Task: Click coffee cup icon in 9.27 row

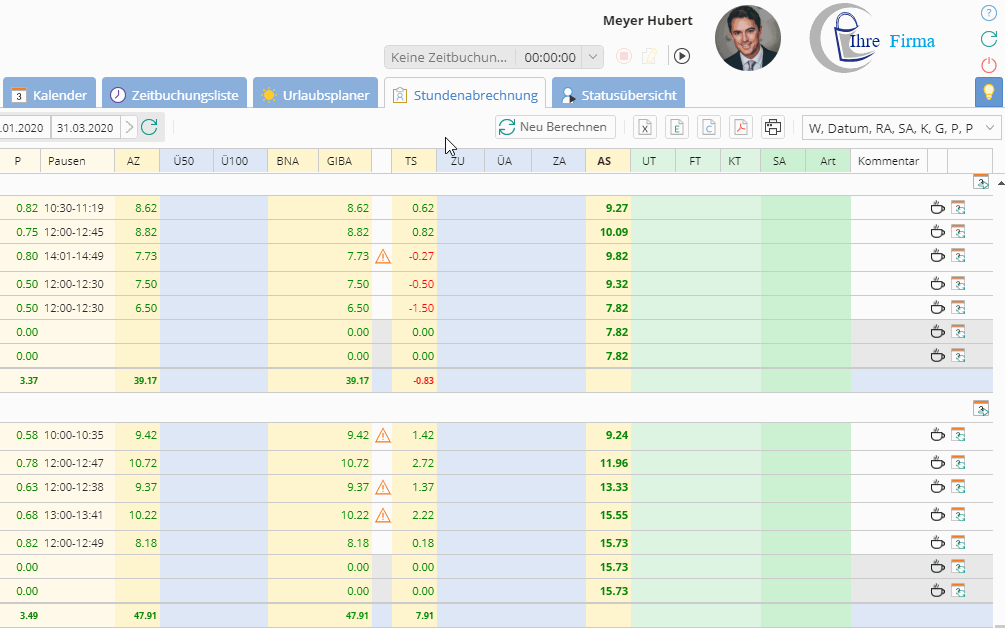Action: [x=937, y=208]
